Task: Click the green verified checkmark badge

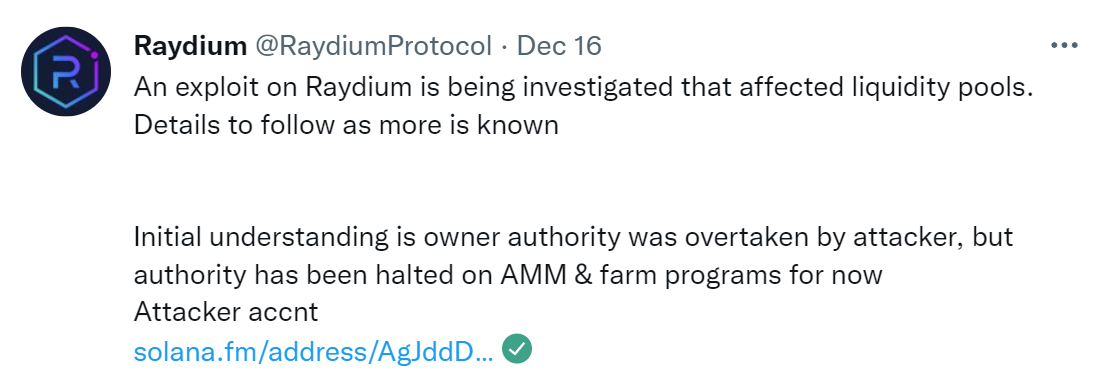Action: click(517, 349)
